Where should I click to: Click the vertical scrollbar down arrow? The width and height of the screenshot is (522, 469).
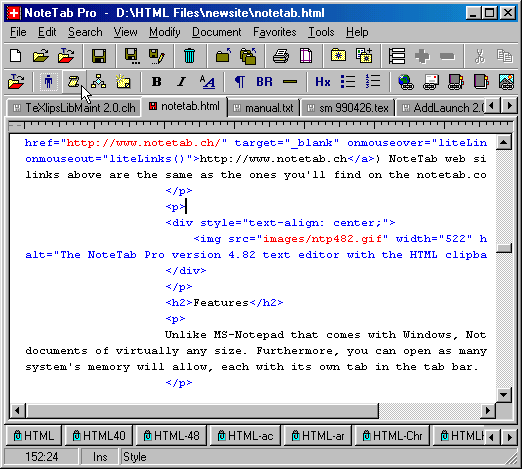pyautogui.click(x=504, y=395)
